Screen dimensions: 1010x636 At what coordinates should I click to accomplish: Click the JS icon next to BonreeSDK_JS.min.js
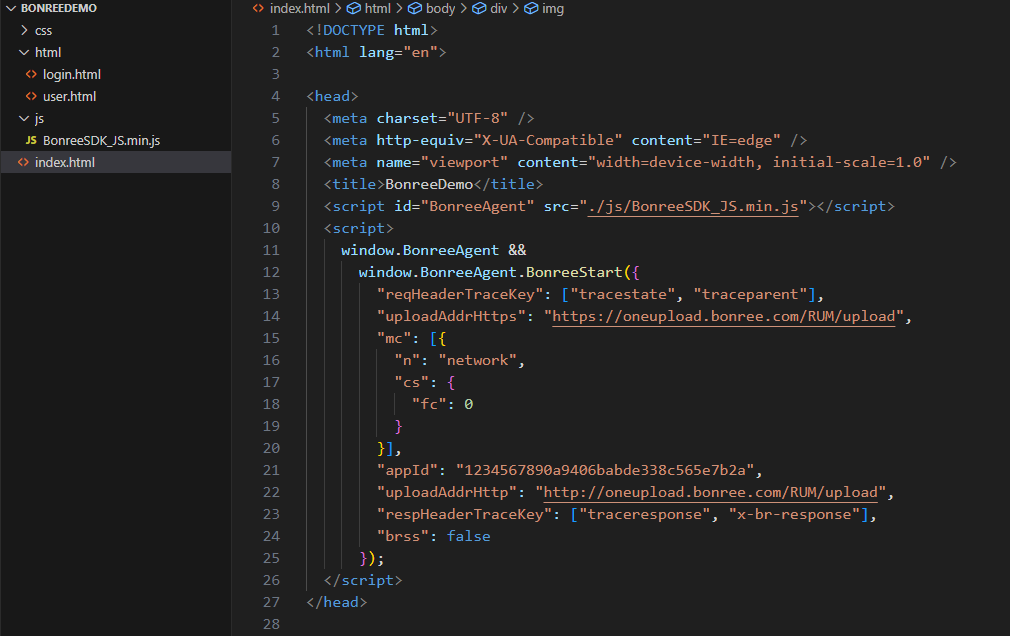tap(31, 140)
